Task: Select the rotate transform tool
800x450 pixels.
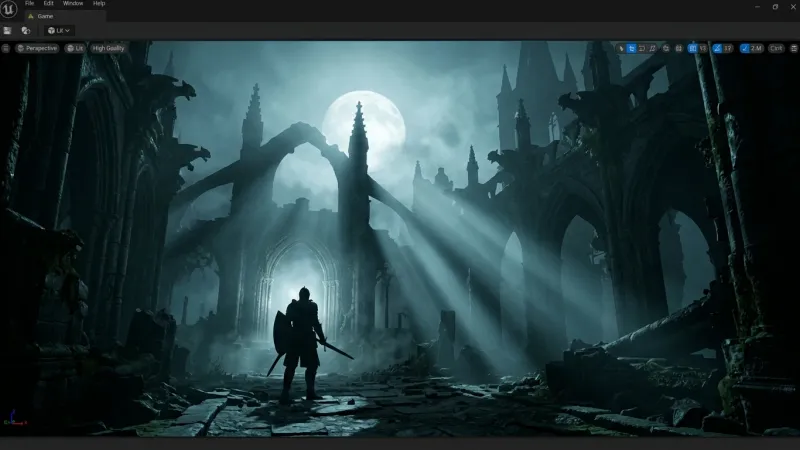Action: click(x=642, y=48)
